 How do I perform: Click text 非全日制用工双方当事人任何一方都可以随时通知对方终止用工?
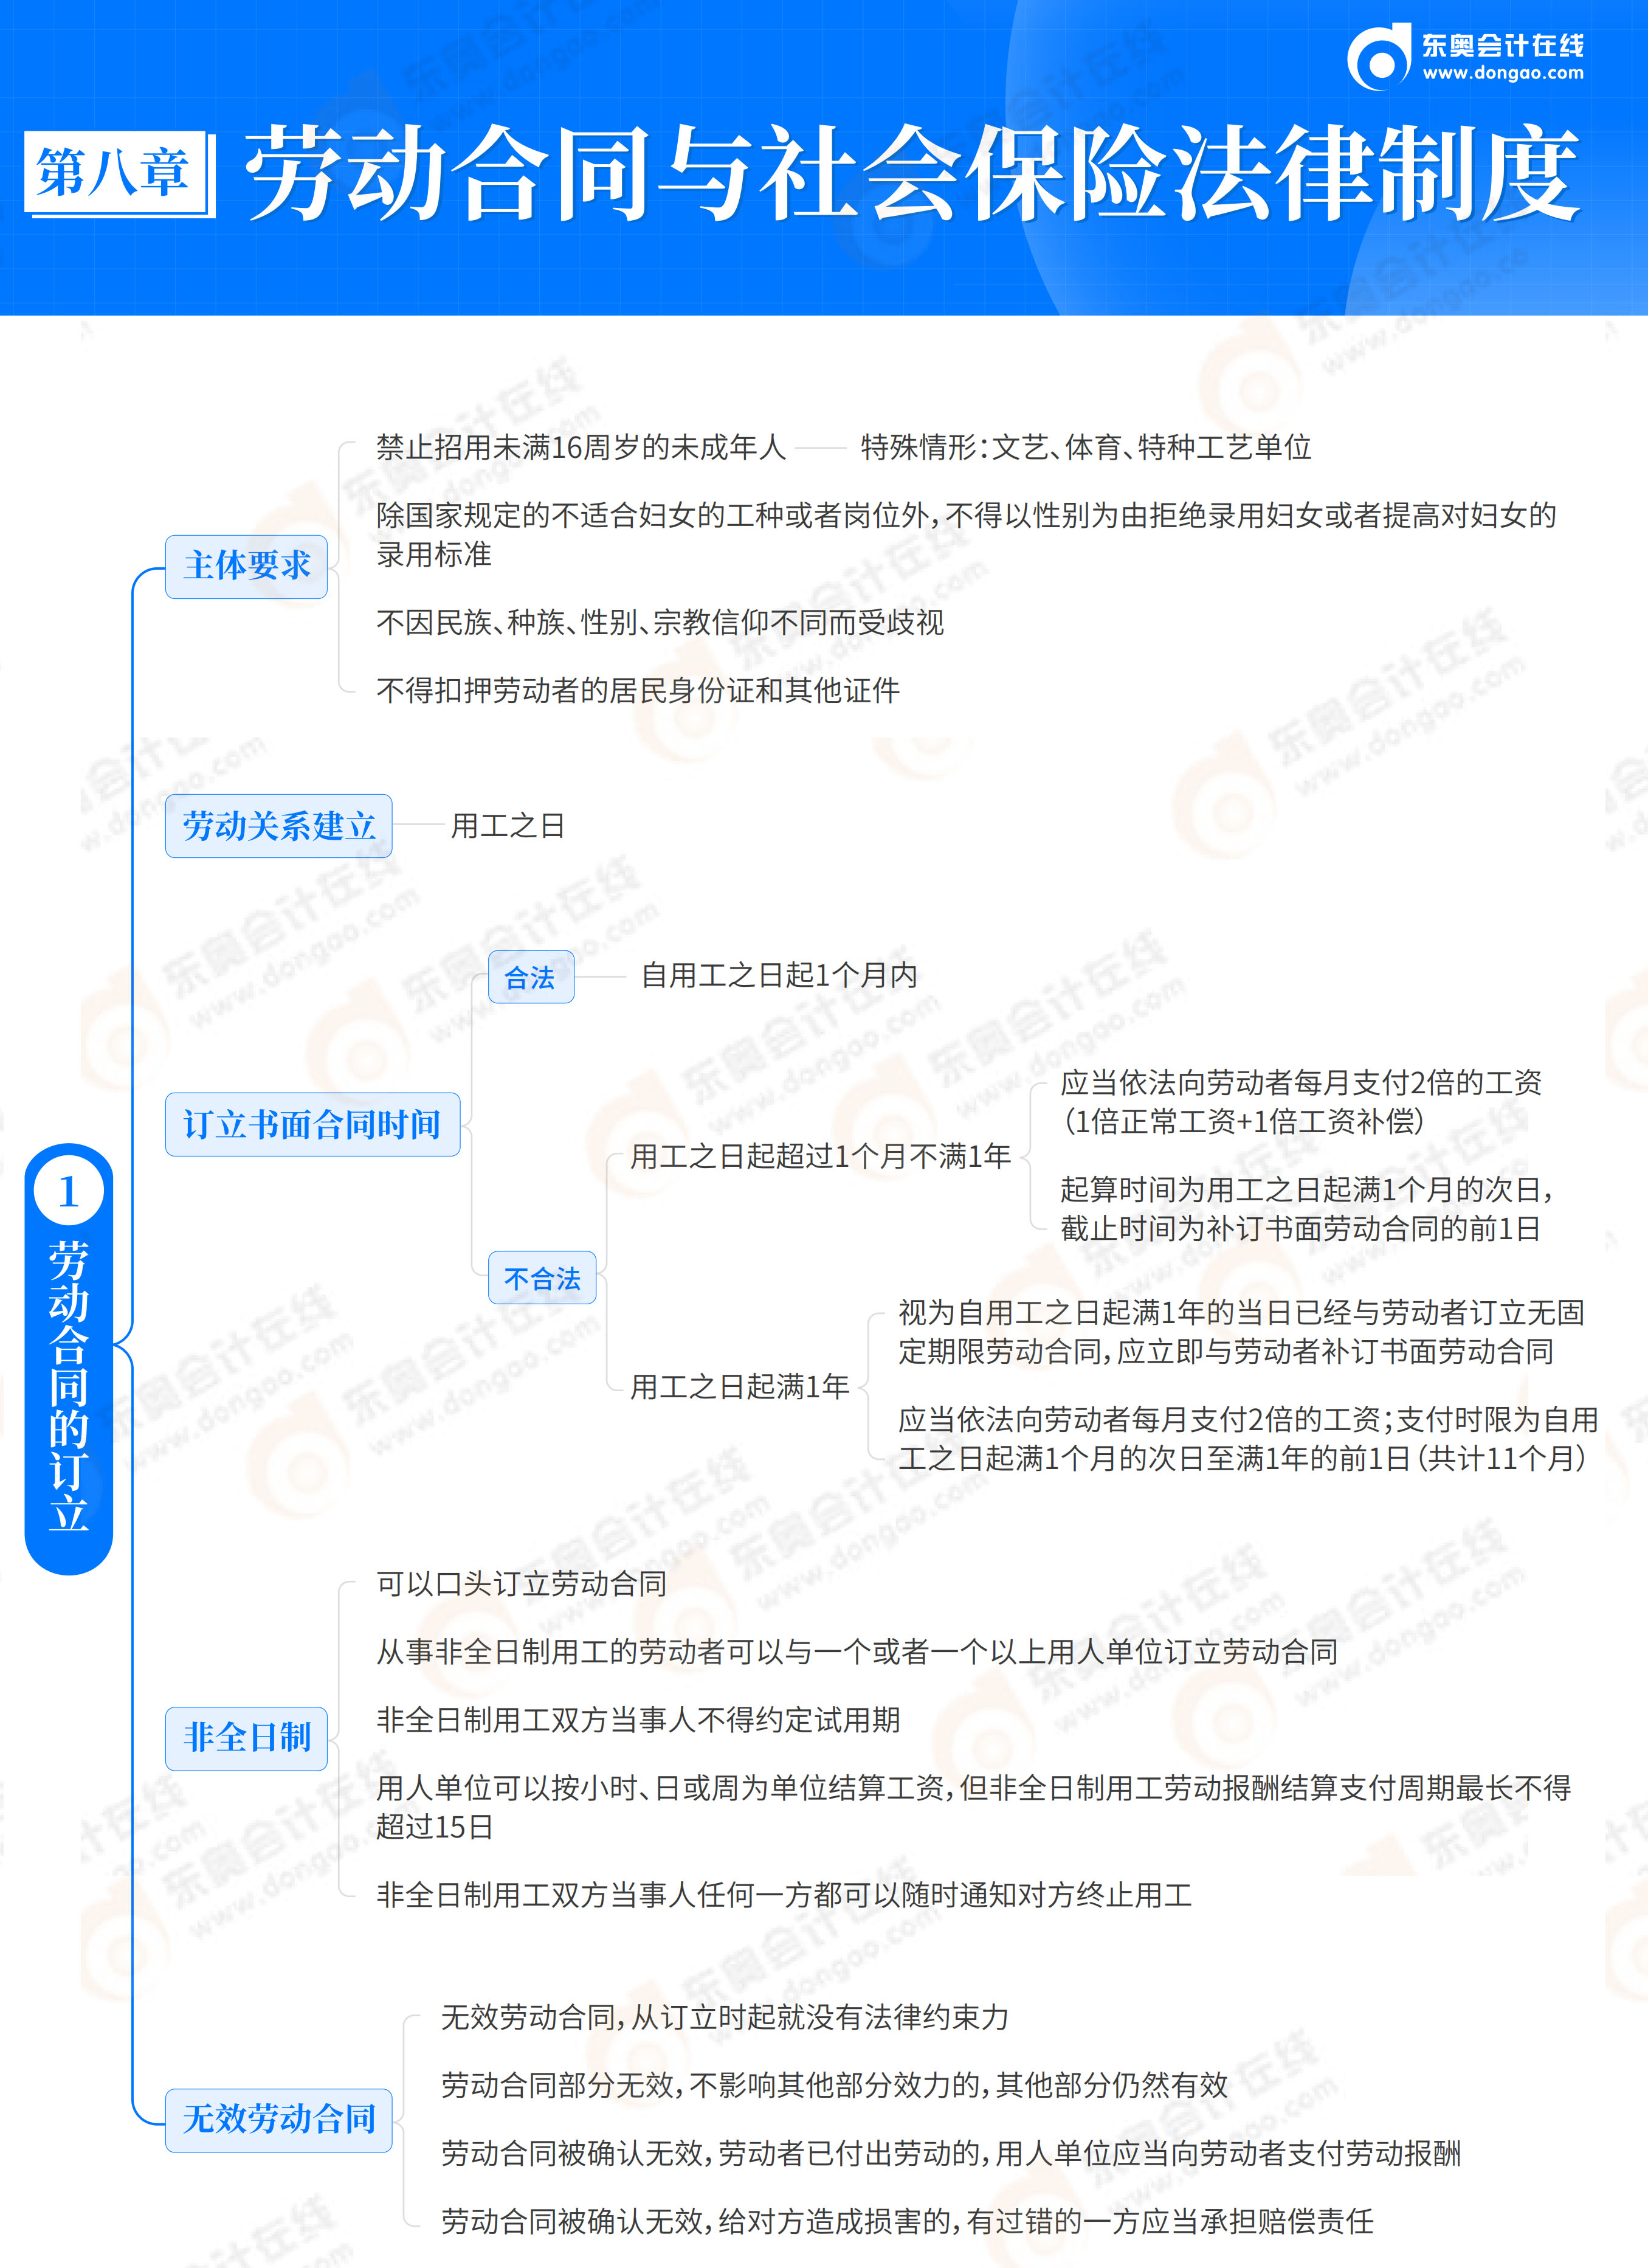[x=784, y=1895]
